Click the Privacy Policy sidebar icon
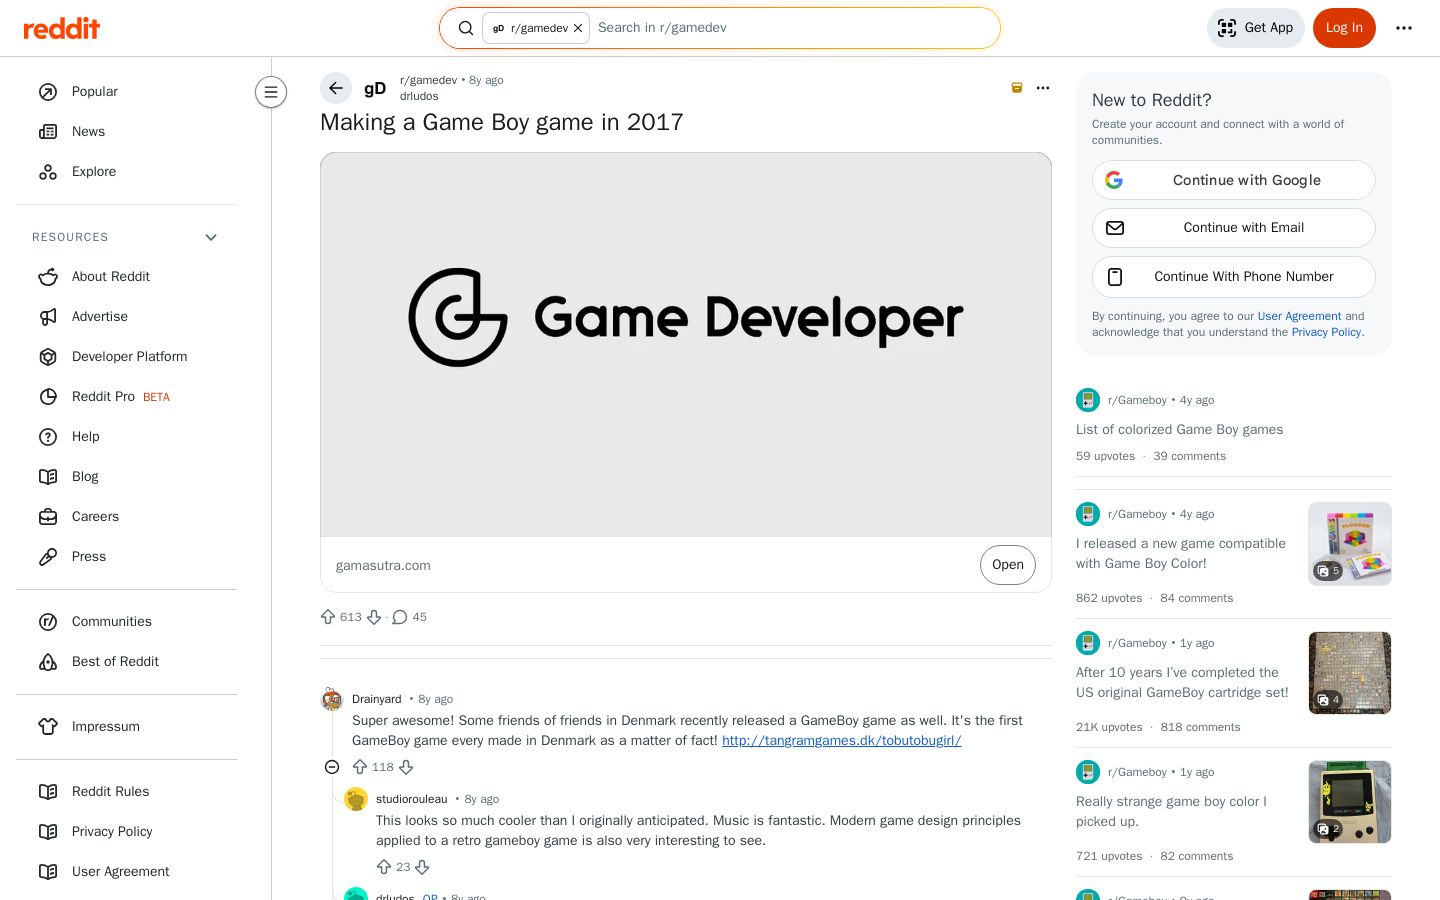This screenshot has width=1440, height=900. pyautogui.click(x=48, y=832)
